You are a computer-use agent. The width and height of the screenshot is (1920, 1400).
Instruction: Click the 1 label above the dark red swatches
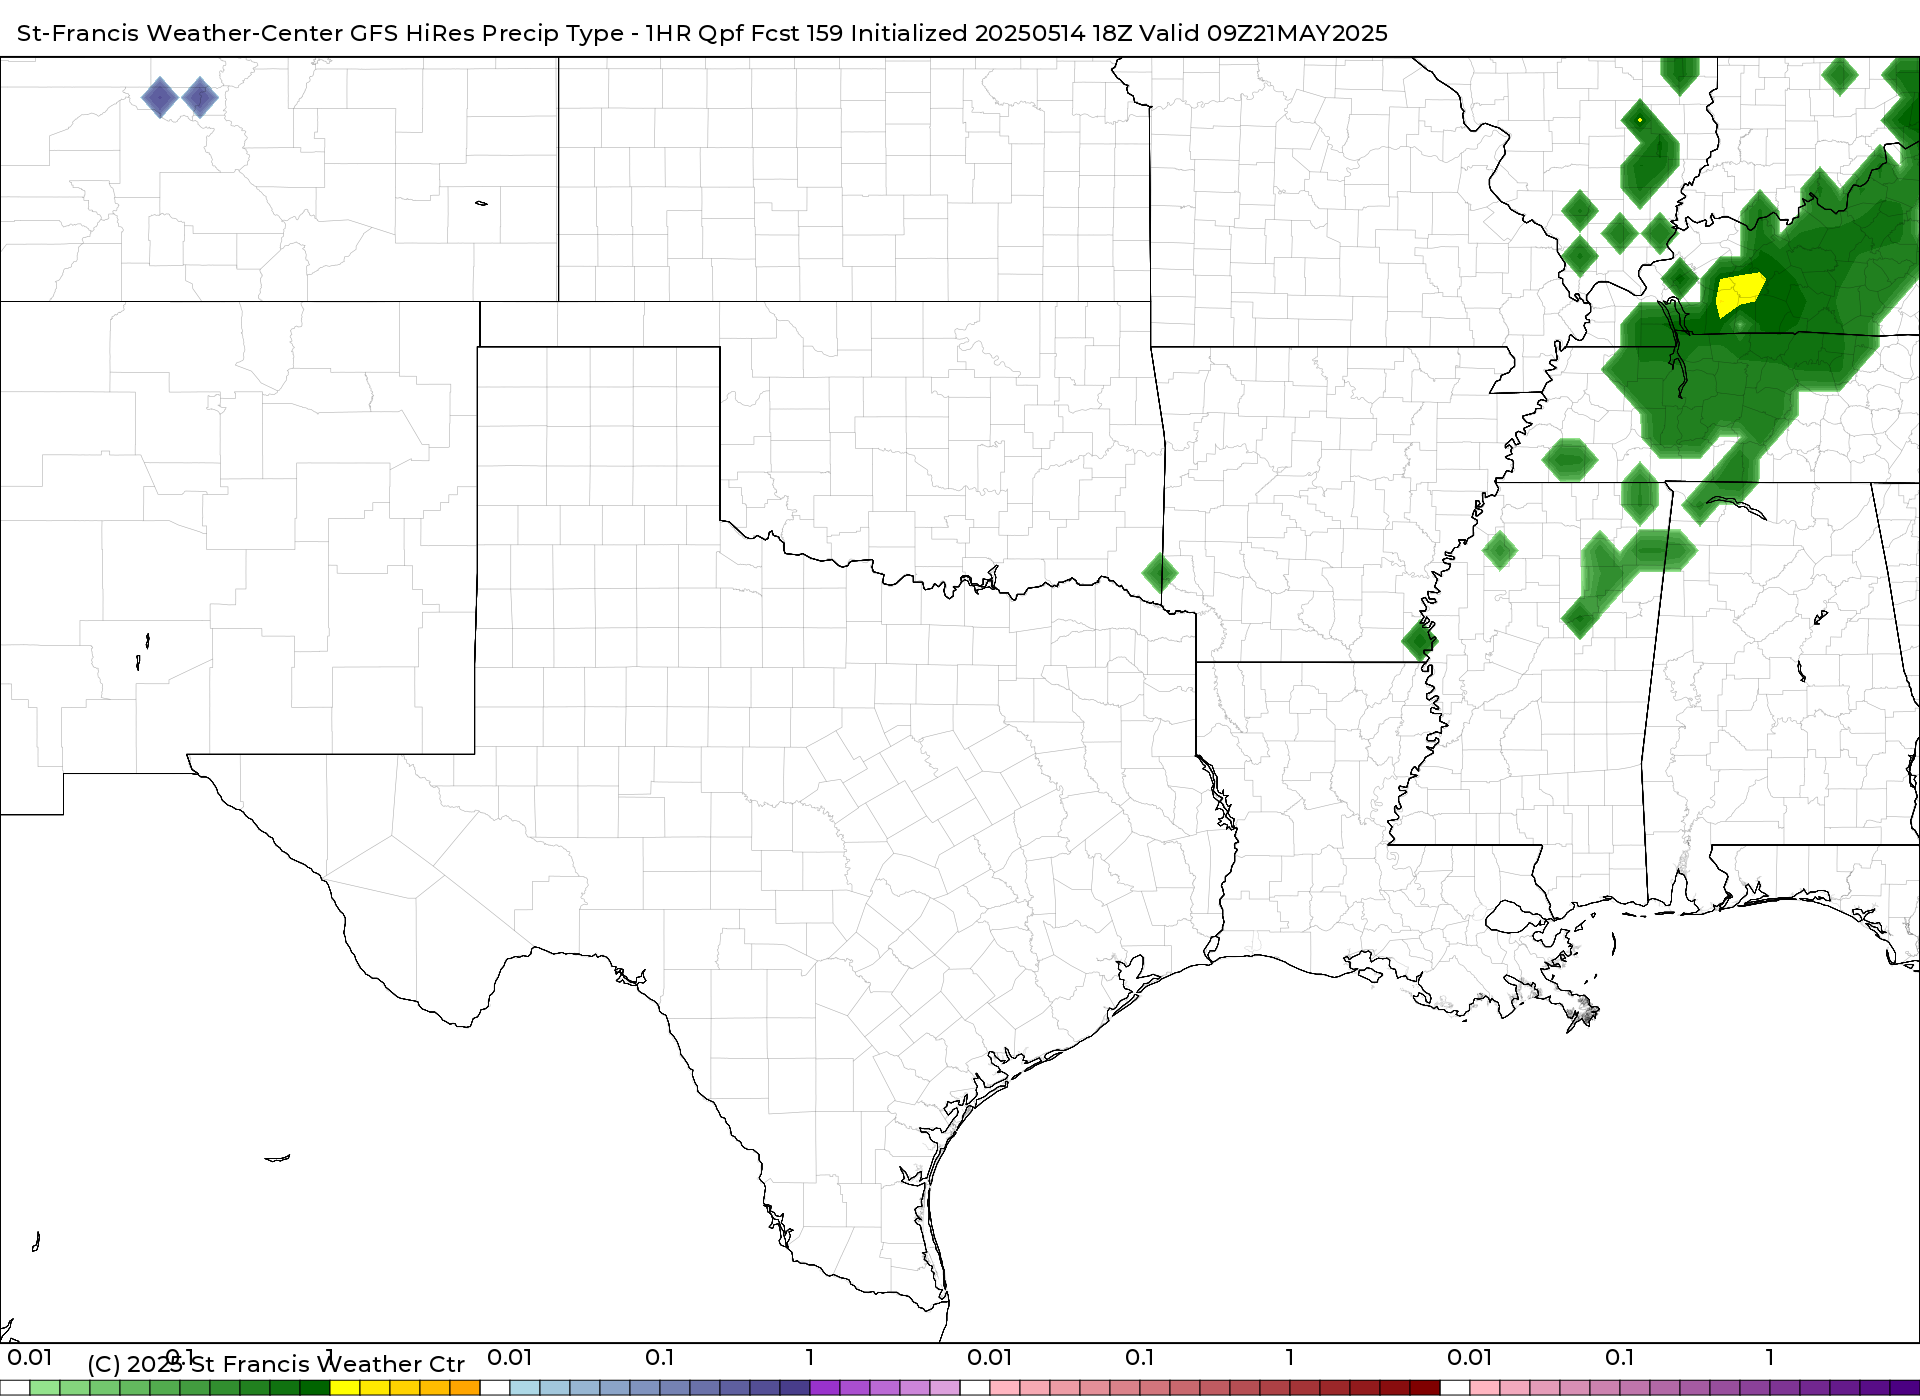1290,1357
